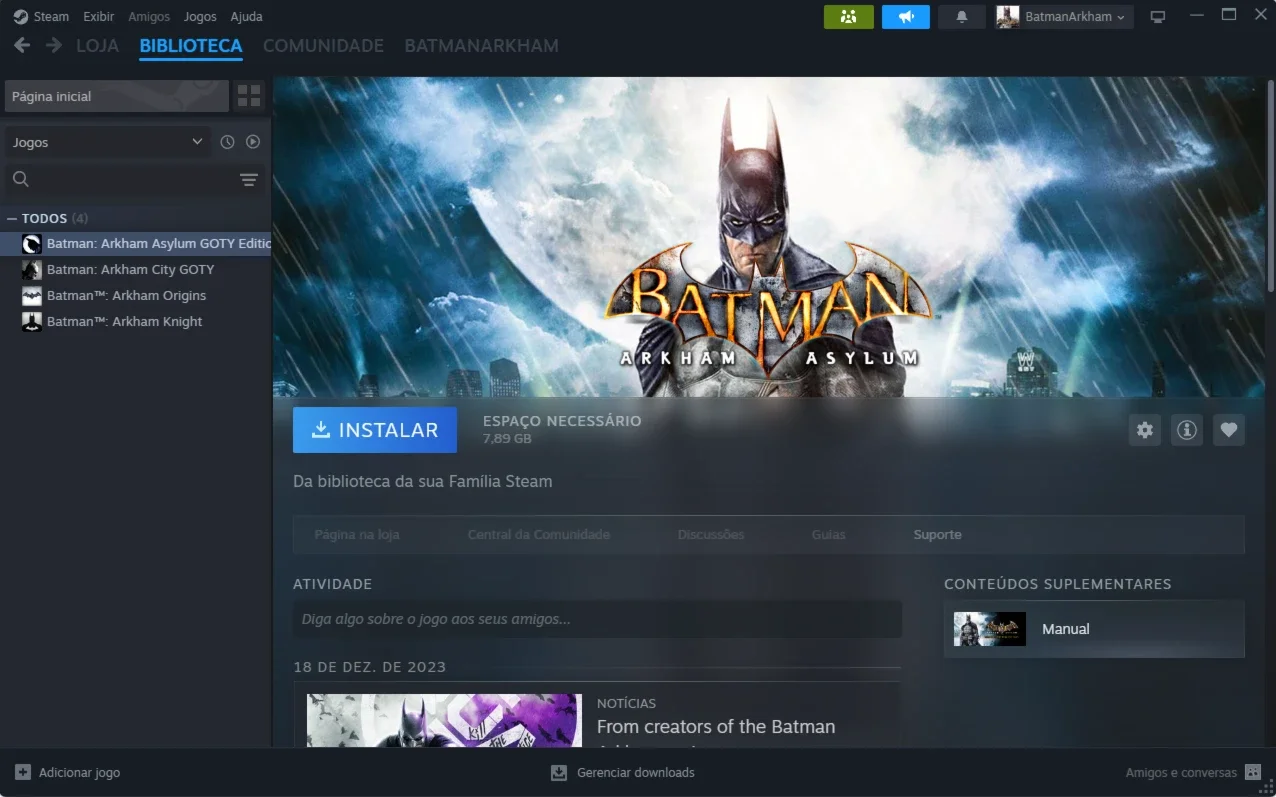Click the friends chat icon
Screen dimensions: 1276x797
tap(1253, 772)
